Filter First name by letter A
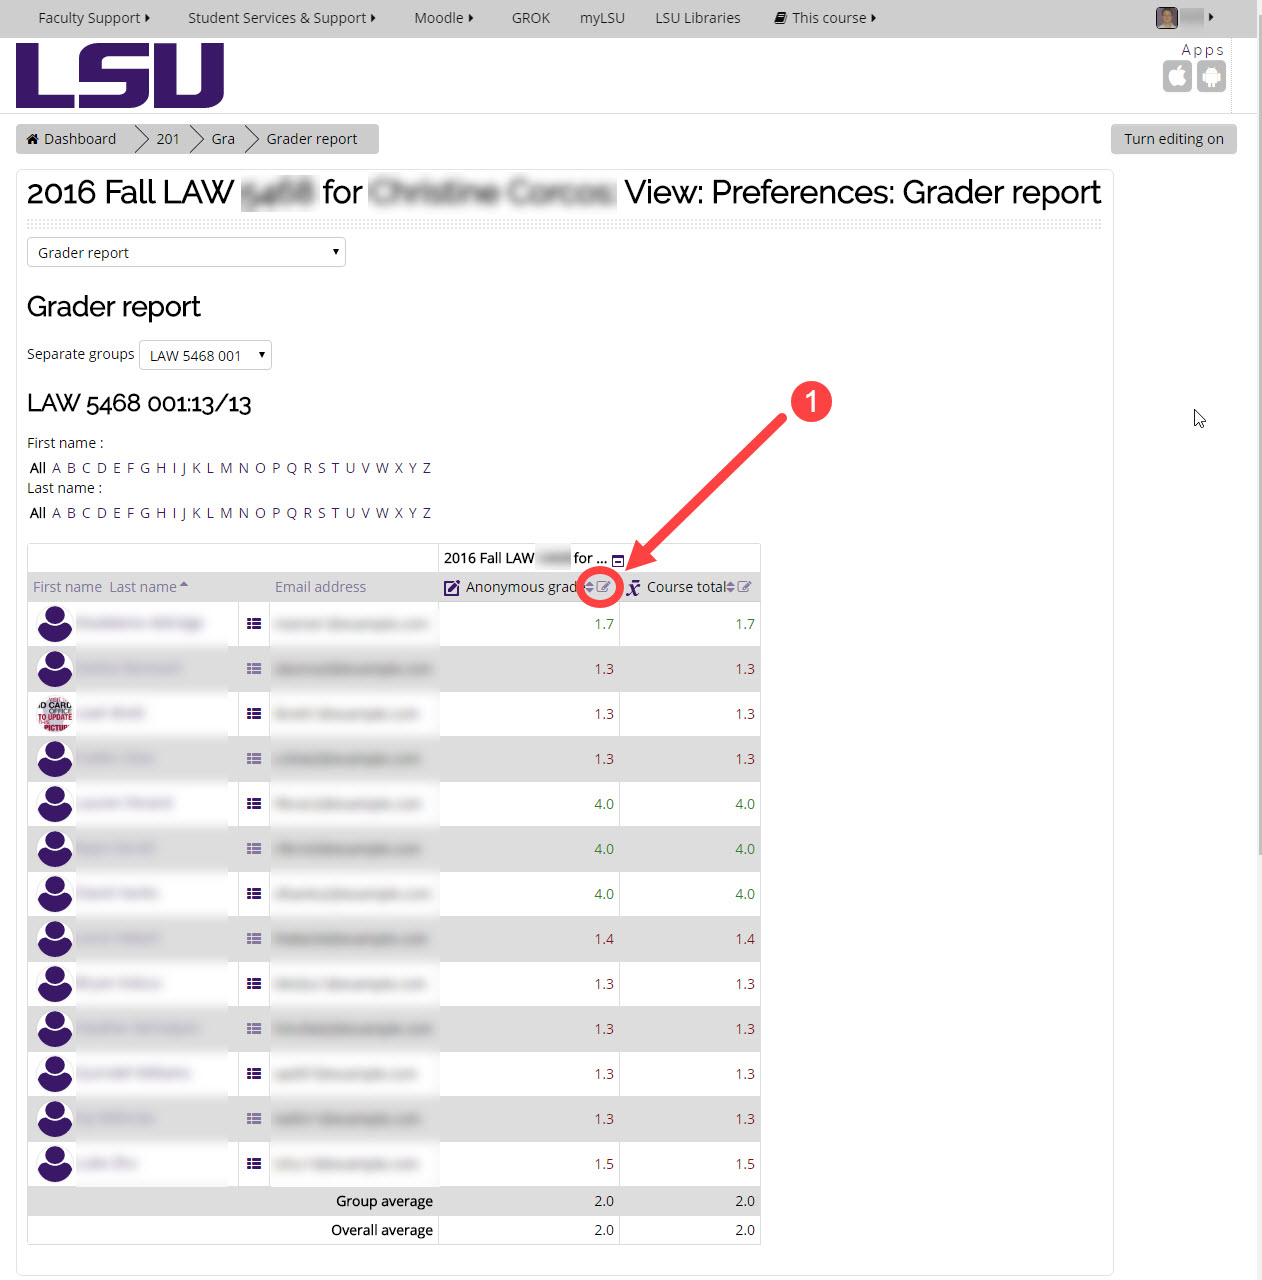Image resolution: width=1262 pixels, height=1280 pixels. 57,468
